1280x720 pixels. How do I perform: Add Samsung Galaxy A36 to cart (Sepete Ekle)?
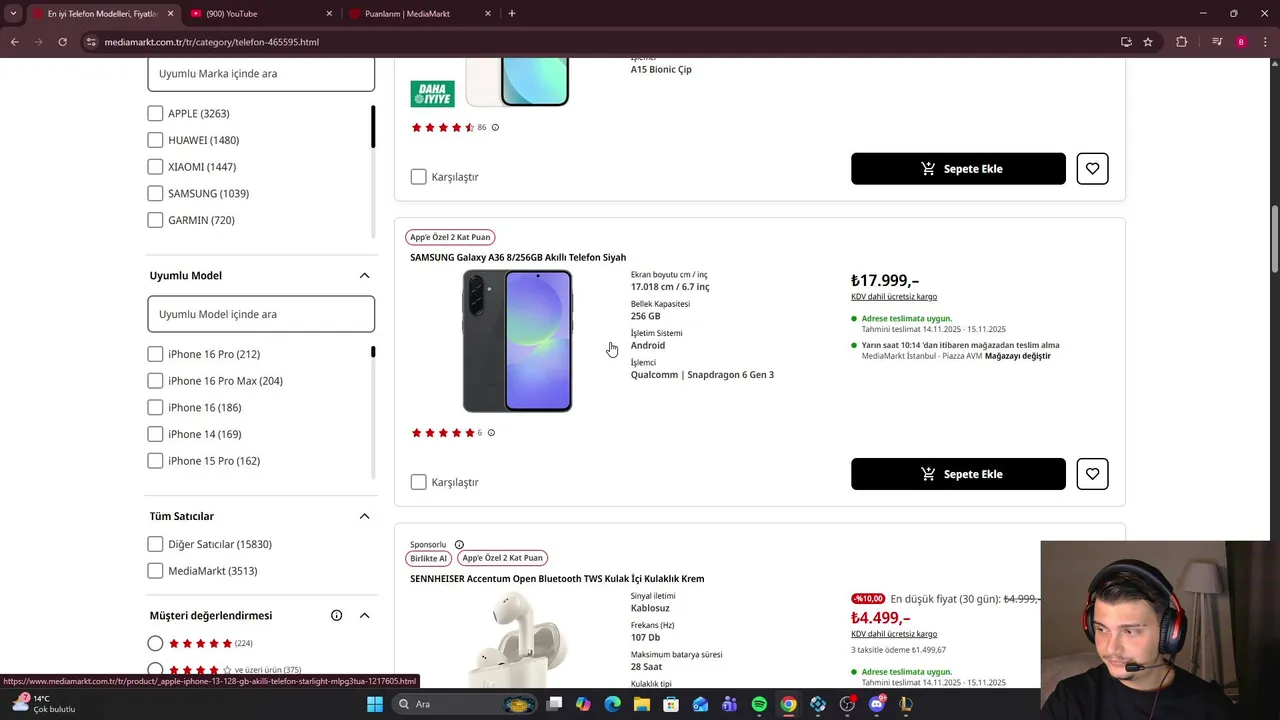[958, 474]
